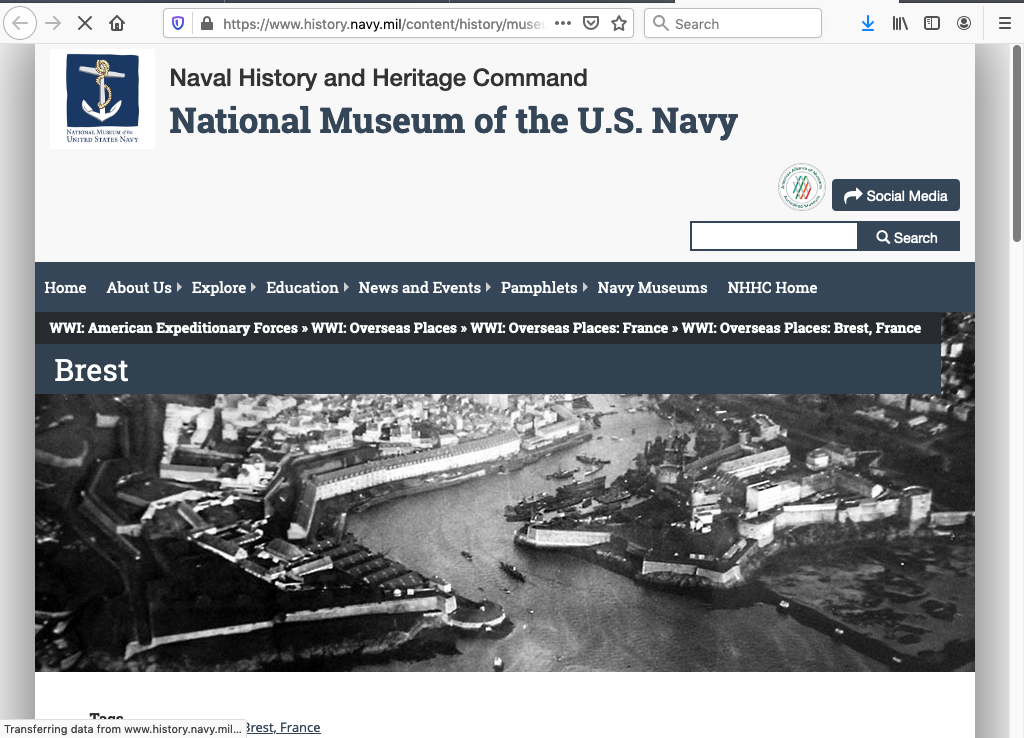Toggle the sidebar view icon
The image size is (1024, 738).
point(932,23)
